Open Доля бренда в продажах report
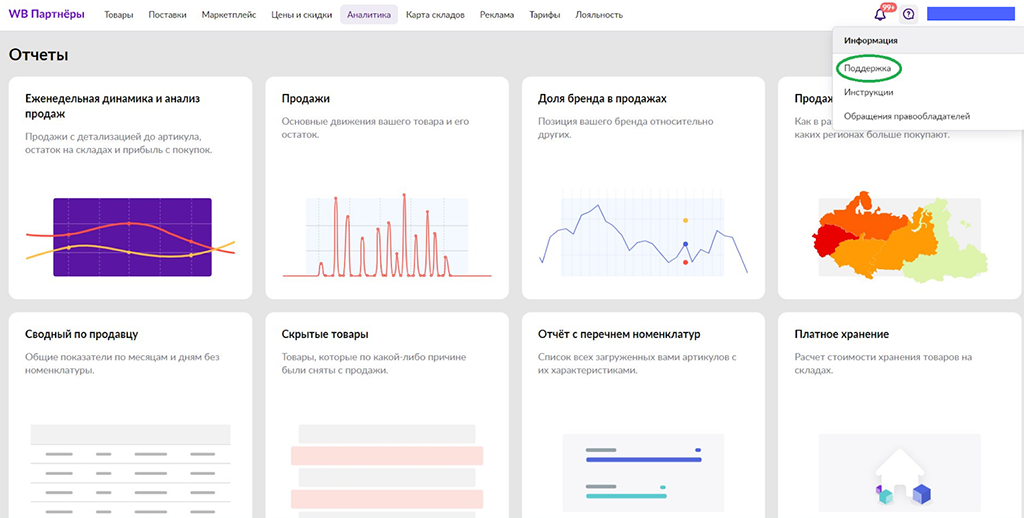The image size is (1024, 518). click(643, 188)
